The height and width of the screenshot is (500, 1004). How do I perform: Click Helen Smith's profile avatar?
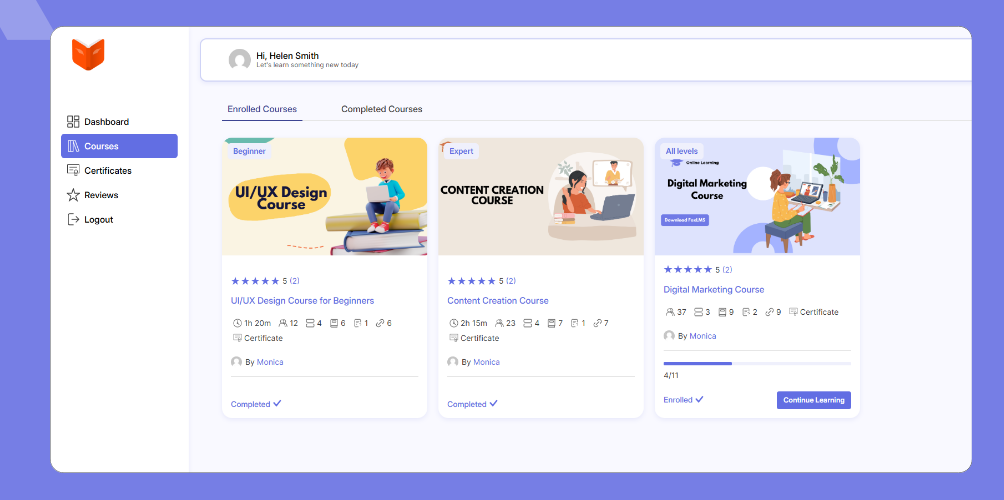point(239,60)
